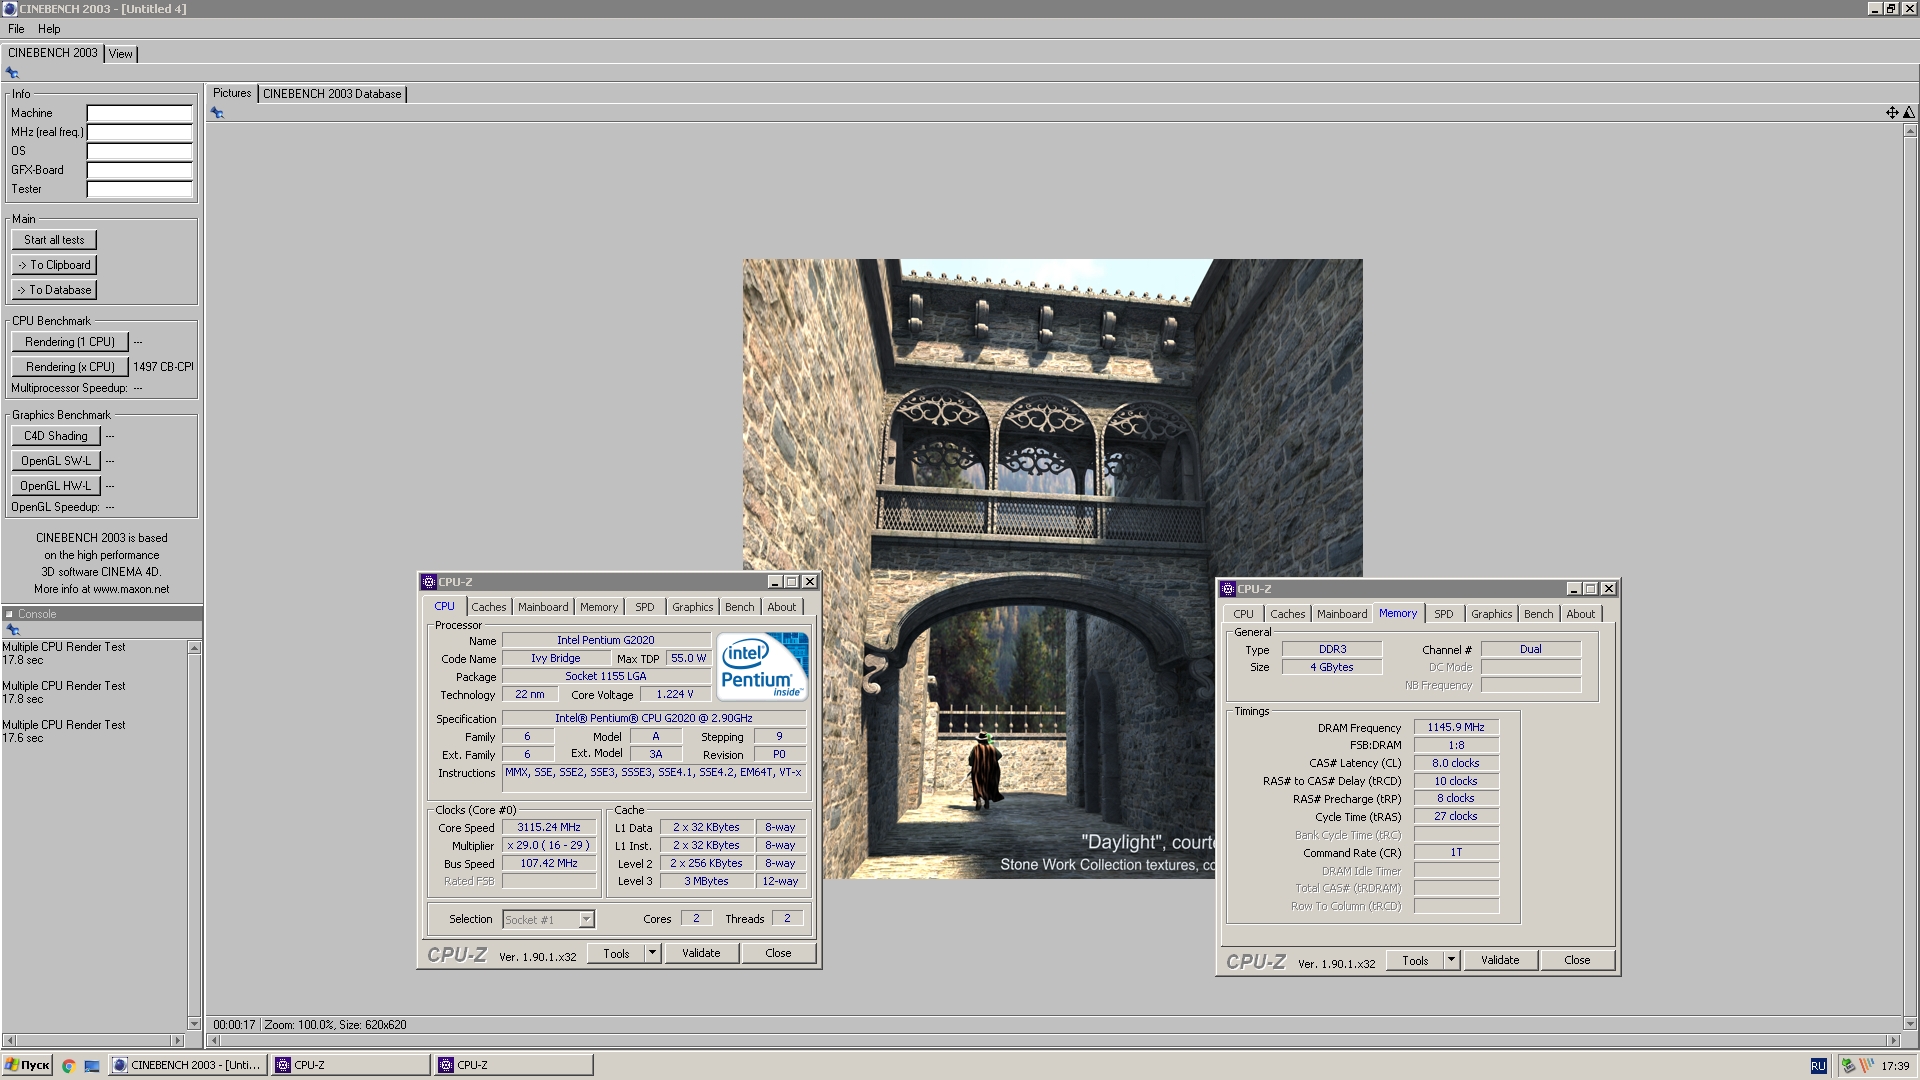Click console horizontal scrollbar right arrow

click(x=178, y=1040)
